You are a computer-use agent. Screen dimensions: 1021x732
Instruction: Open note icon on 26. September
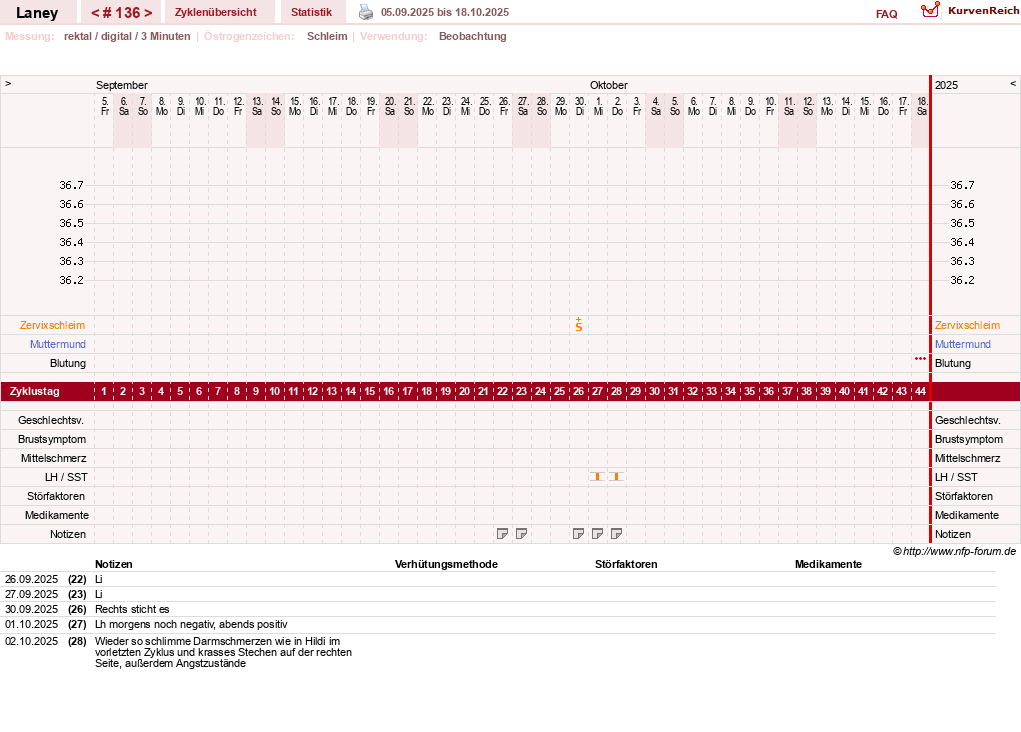(502, 534)
